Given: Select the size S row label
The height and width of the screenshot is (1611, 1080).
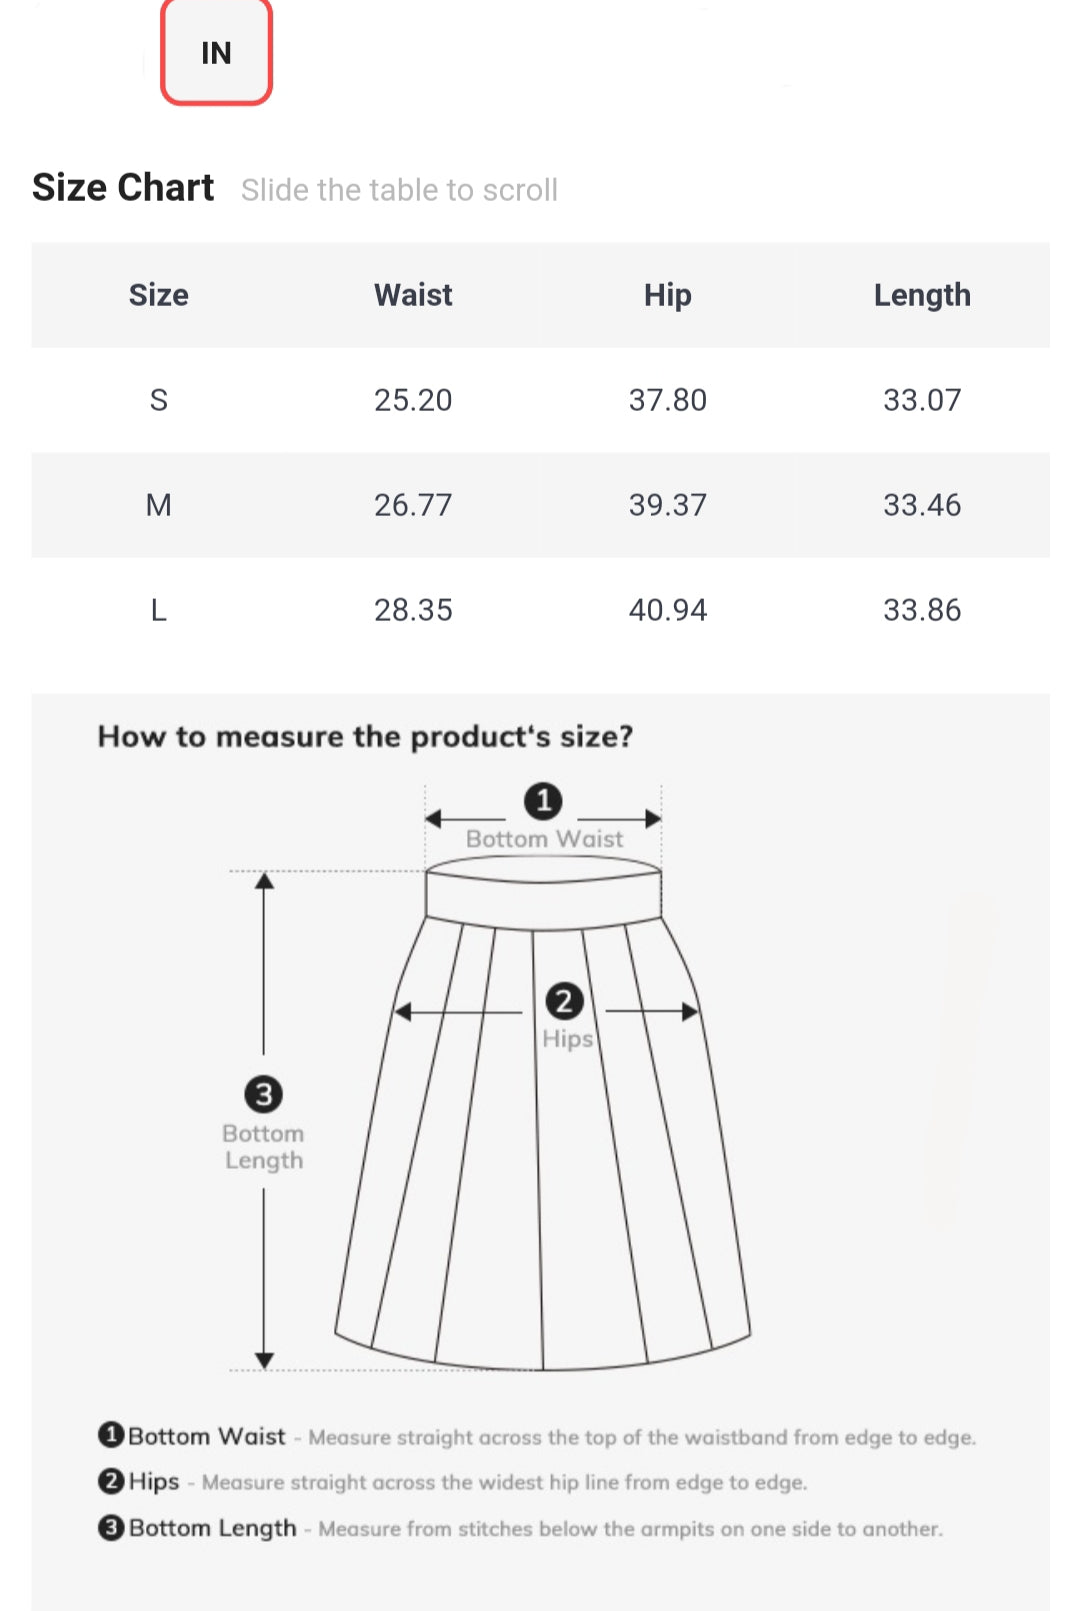Looking at the screenshot, I should [x=158, y=400].
